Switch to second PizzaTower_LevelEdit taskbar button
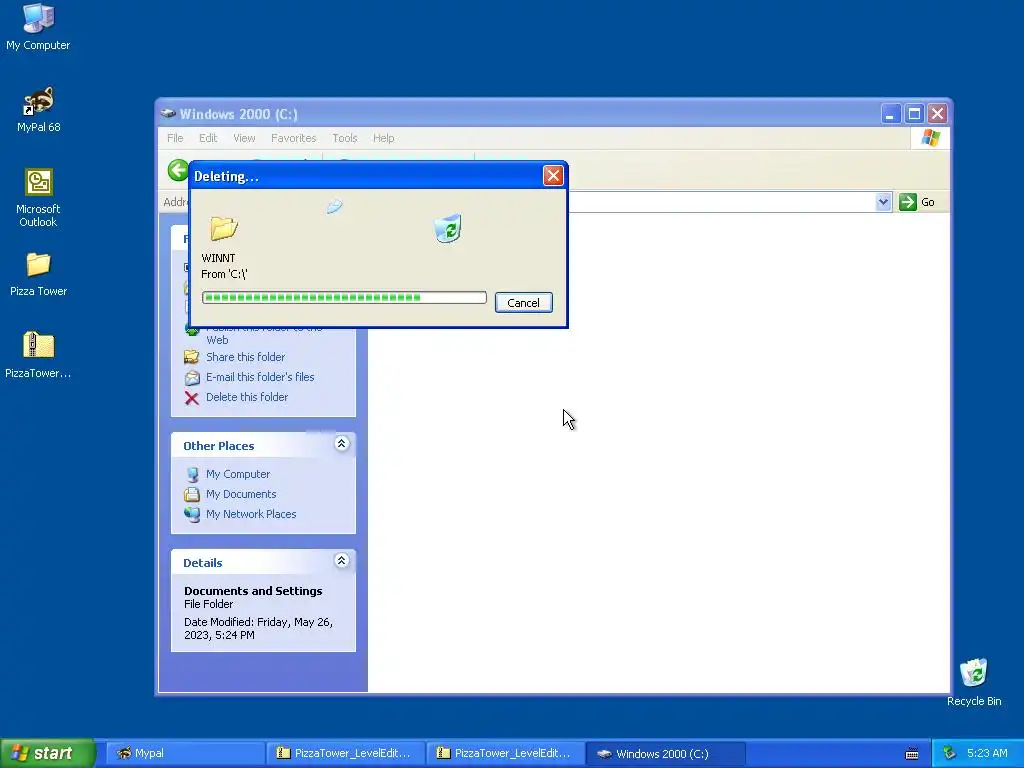This screenshot has height=768, width=1024. pos(505,753)
